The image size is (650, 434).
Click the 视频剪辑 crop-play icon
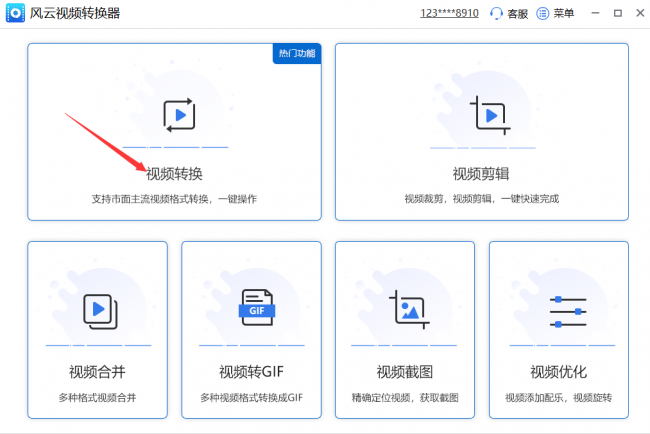point(490,115)
